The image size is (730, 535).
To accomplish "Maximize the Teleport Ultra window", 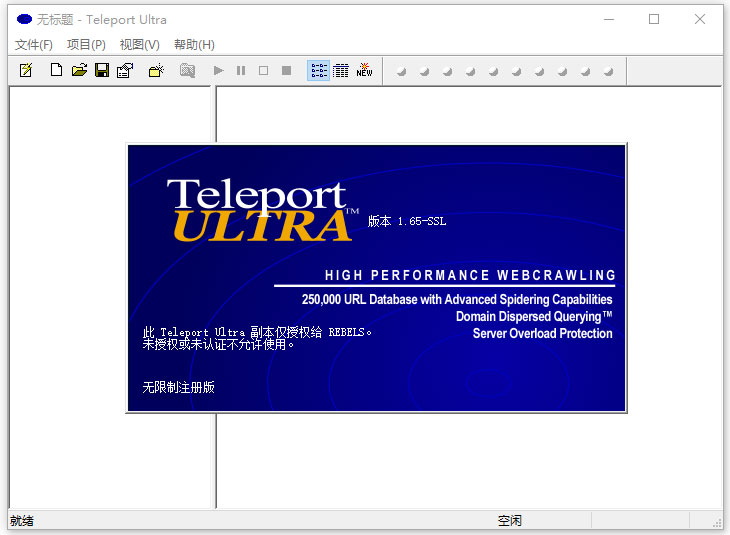I will [x=654, y=19].
